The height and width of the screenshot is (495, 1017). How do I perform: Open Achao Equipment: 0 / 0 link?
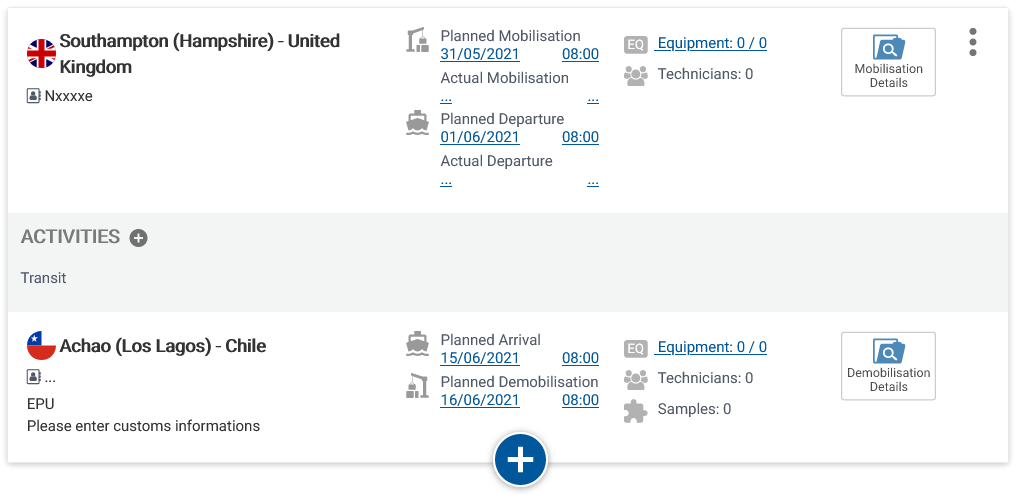coord(711,347)
